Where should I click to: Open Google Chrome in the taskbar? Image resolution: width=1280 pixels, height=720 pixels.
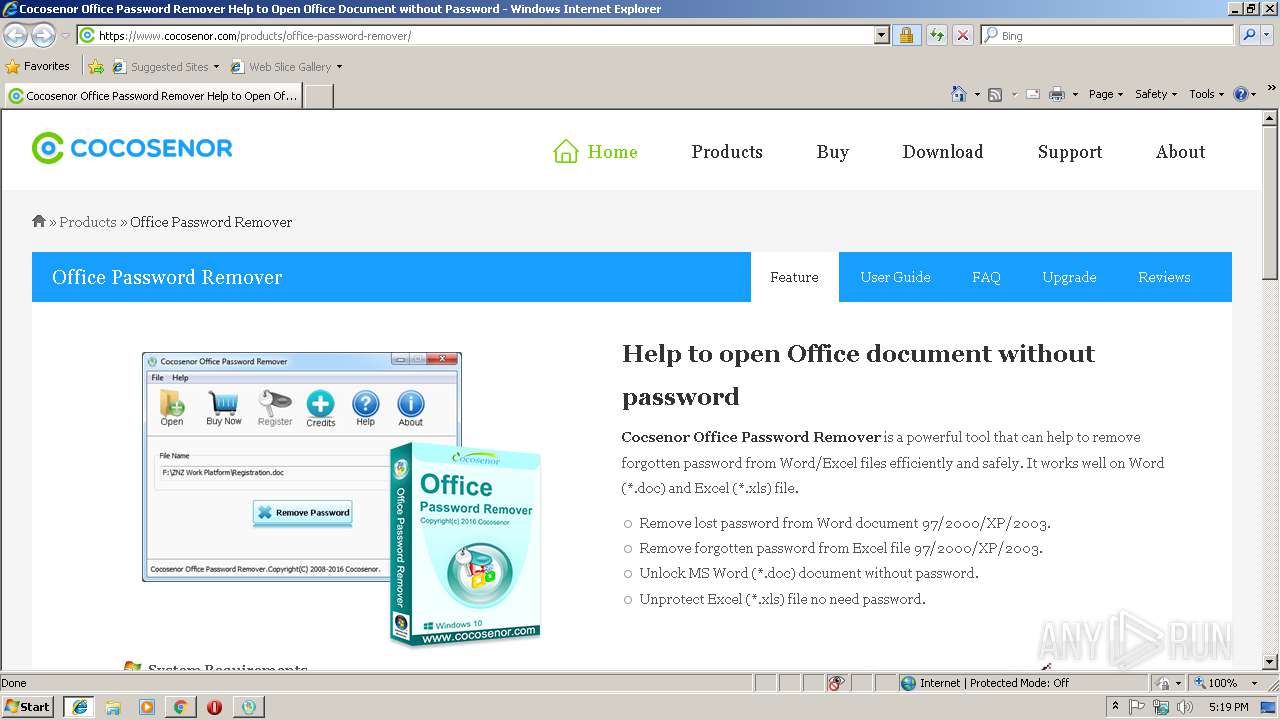pyautogui.click(x=180, y=707)
